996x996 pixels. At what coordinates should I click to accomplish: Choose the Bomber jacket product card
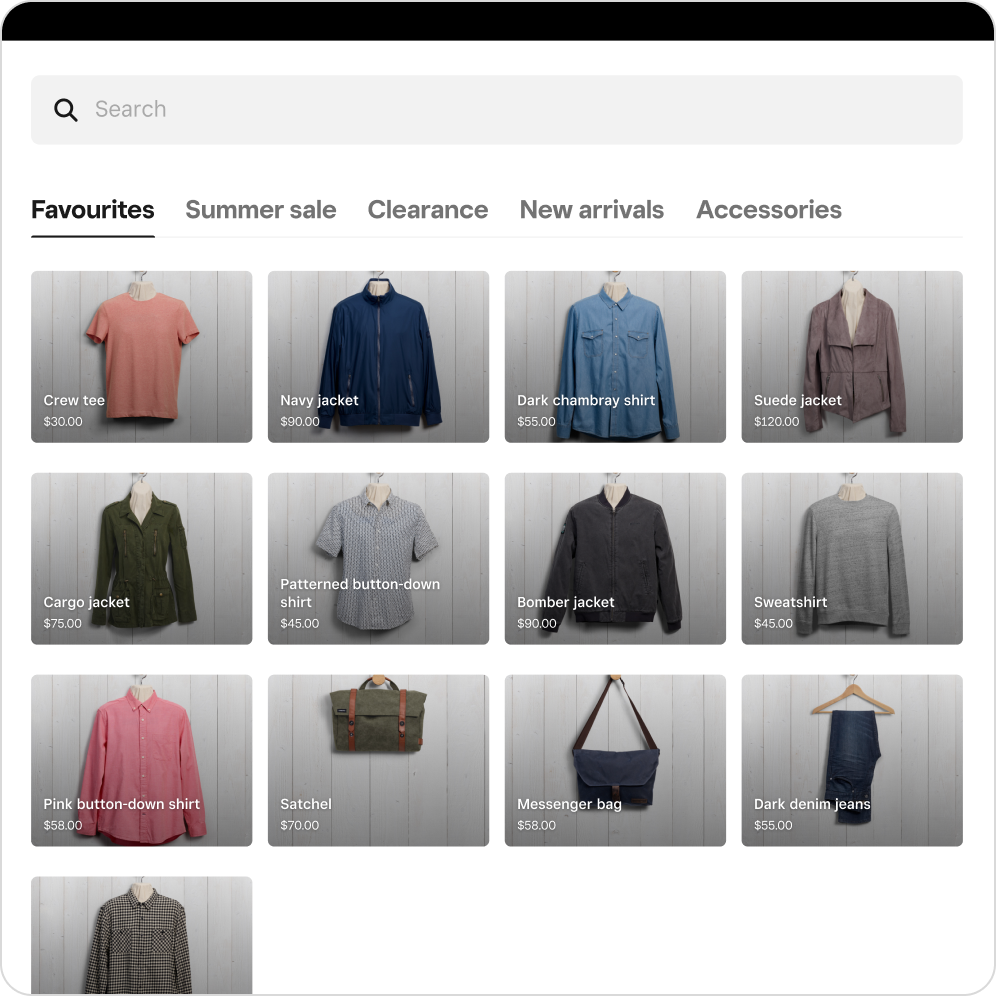click(616, 558)
